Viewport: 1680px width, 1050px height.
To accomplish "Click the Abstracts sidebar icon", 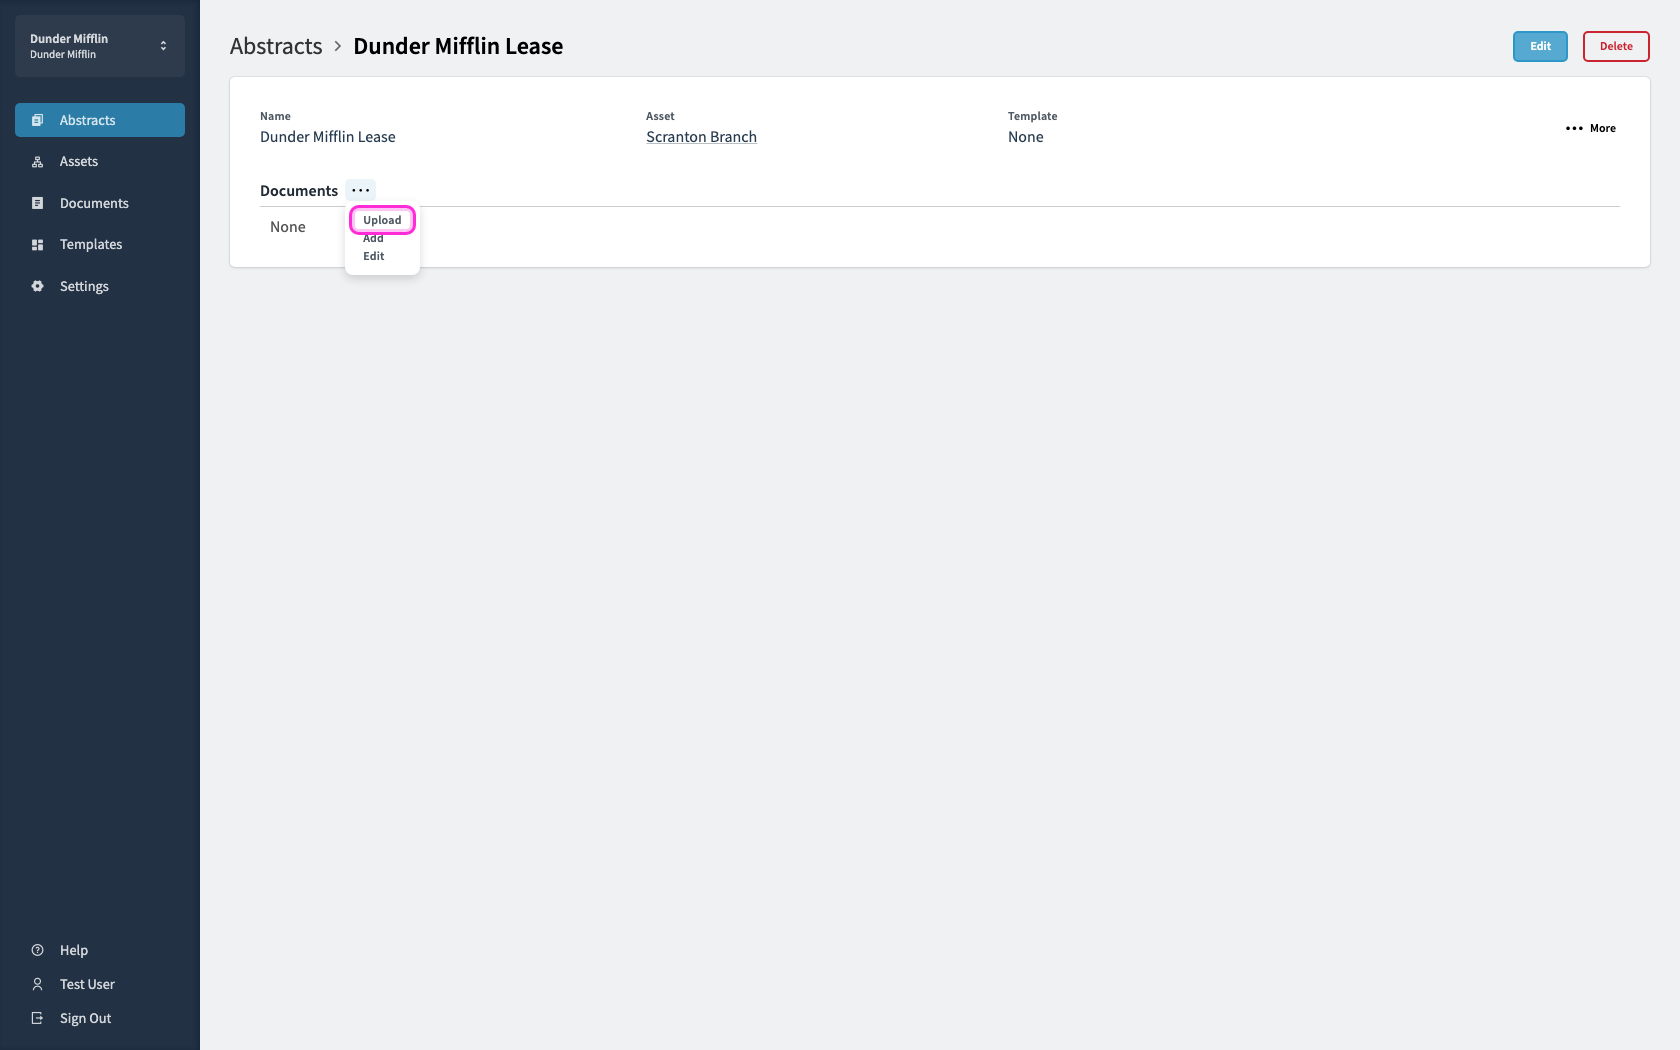I will point(37,120).
